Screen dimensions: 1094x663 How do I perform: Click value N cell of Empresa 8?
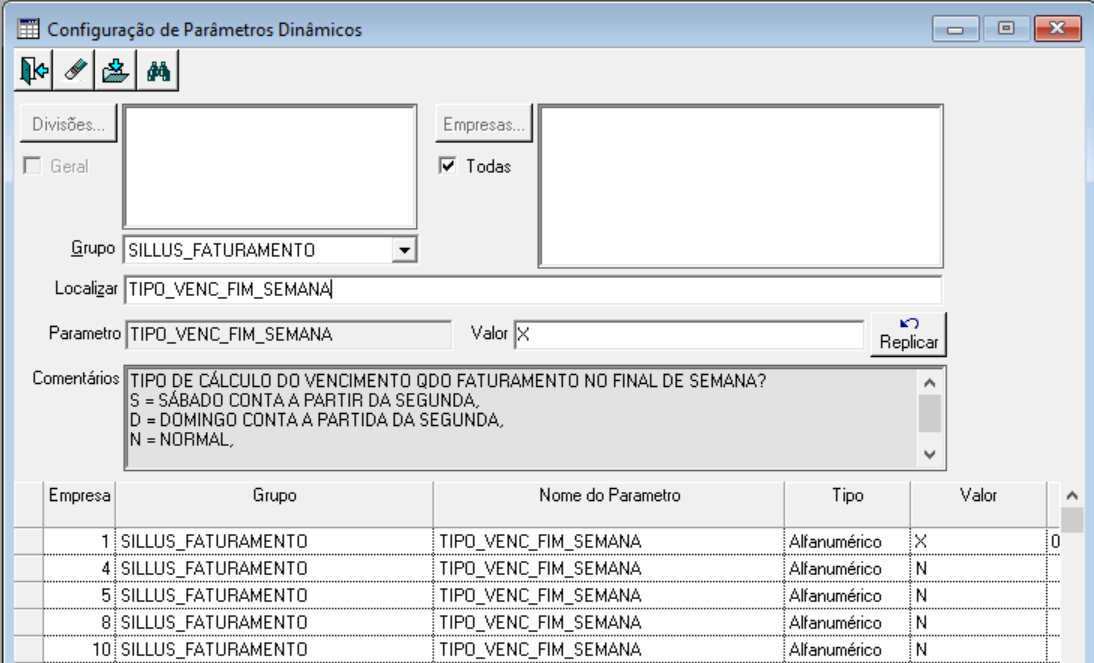pos(978,623)
